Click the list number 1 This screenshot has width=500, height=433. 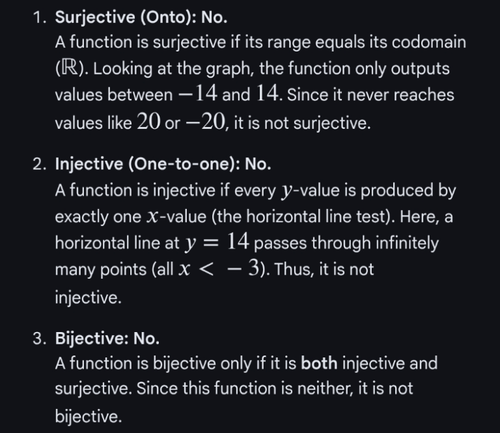(39, 18)
